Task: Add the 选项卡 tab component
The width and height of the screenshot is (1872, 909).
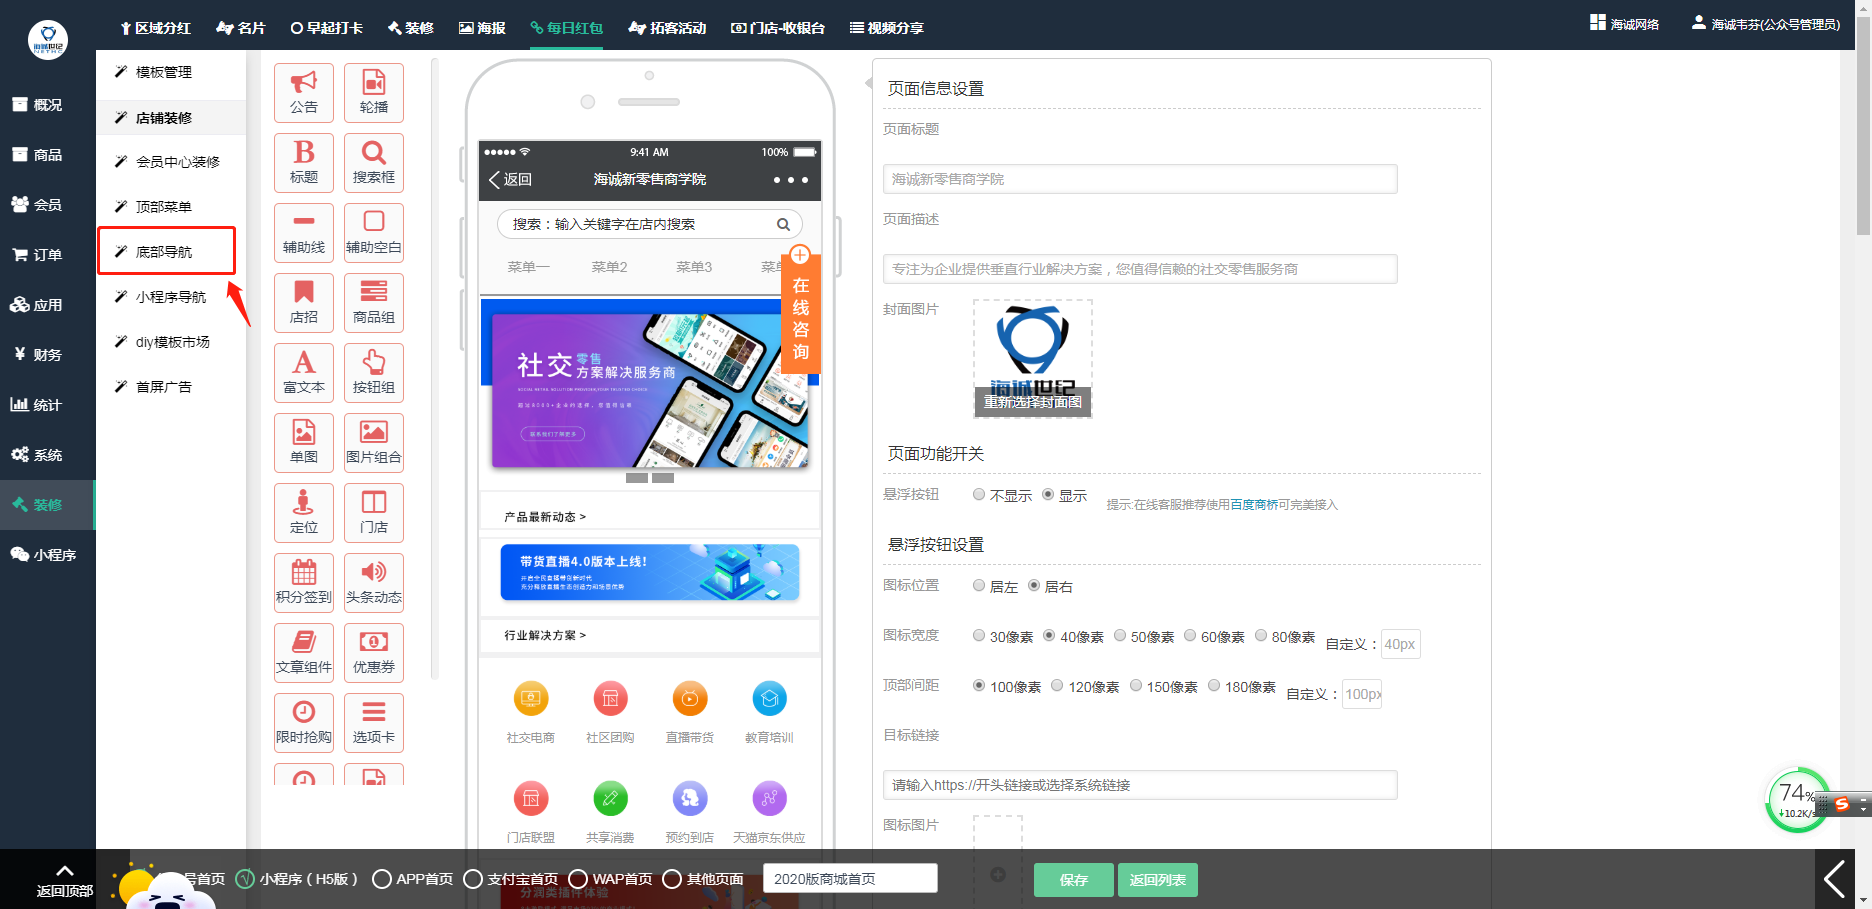Action: click(x=374, y=723)
